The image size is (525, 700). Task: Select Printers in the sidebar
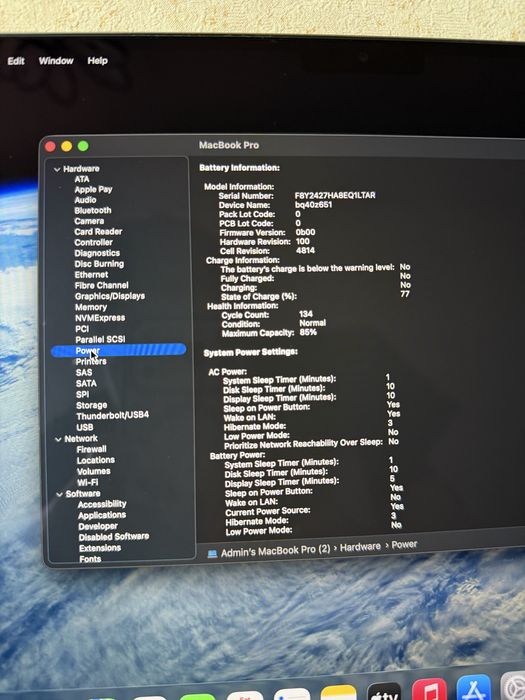point(91,362)
